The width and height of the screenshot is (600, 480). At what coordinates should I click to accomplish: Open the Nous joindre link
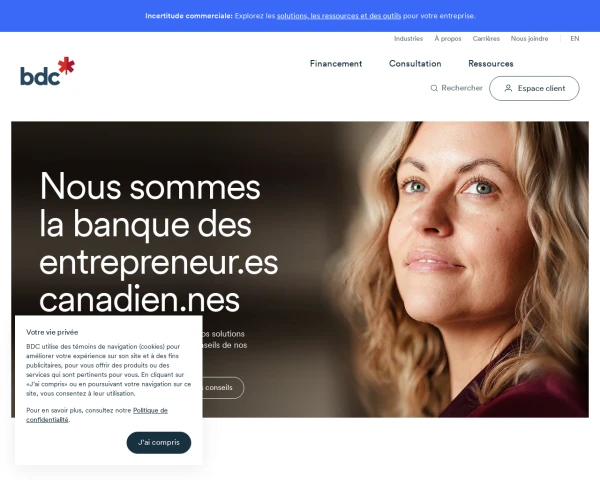click(530, 39)
